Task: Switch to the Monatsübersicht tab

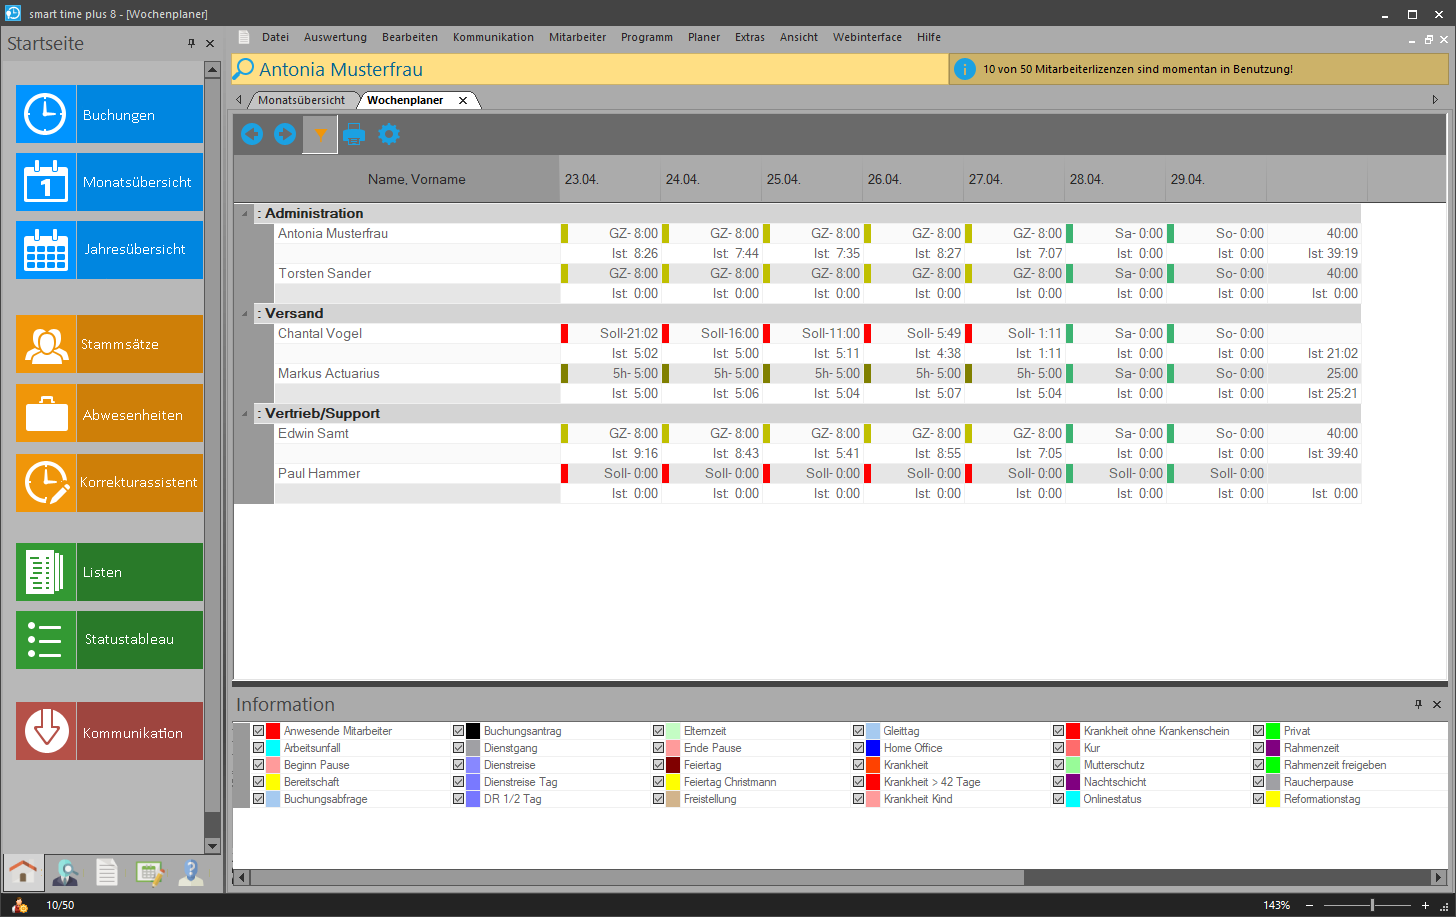Action: [301, 100]
